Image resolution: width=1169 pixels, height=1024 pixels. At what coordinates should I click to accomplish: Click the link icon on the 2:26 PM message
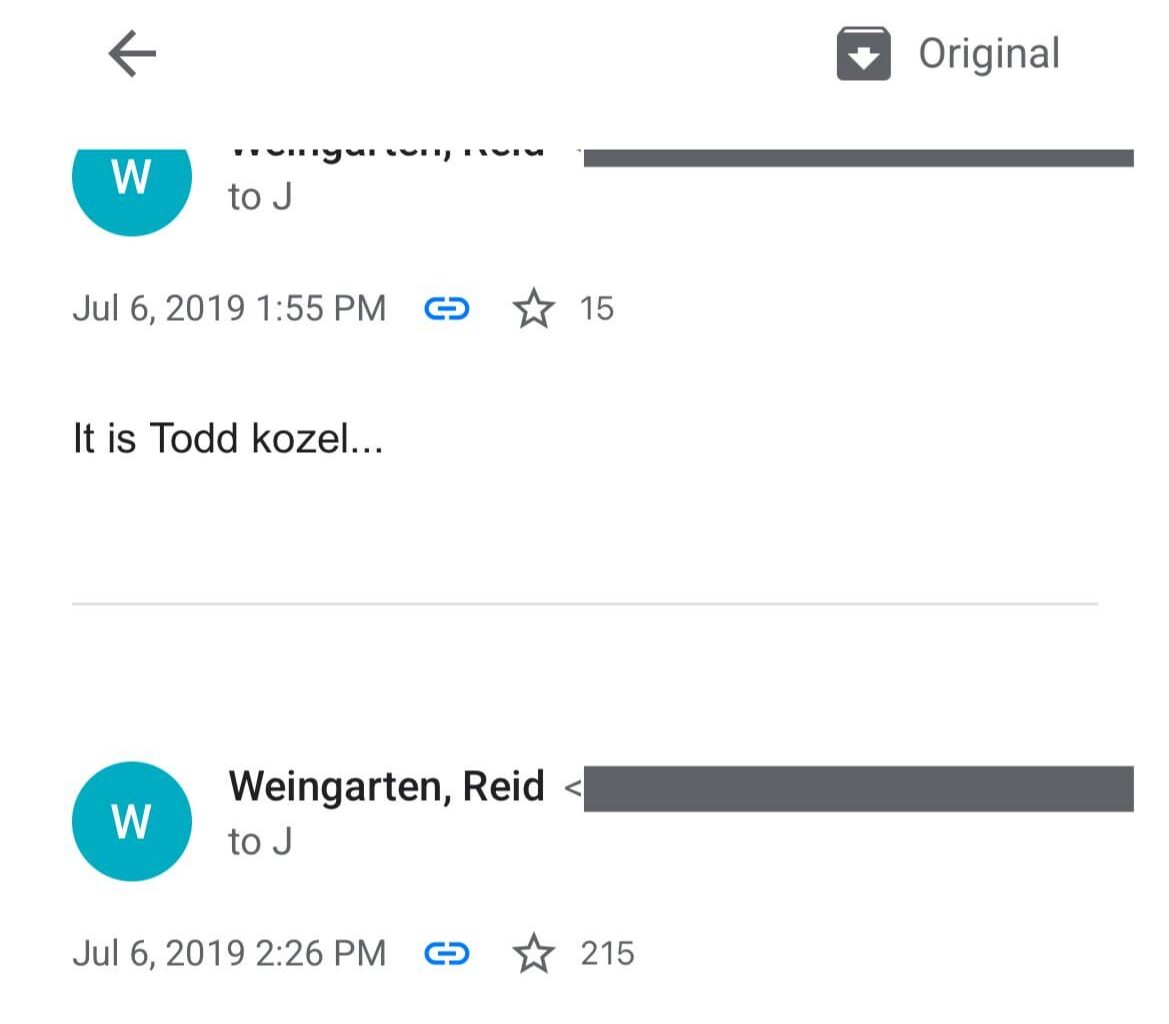[447, 954]
